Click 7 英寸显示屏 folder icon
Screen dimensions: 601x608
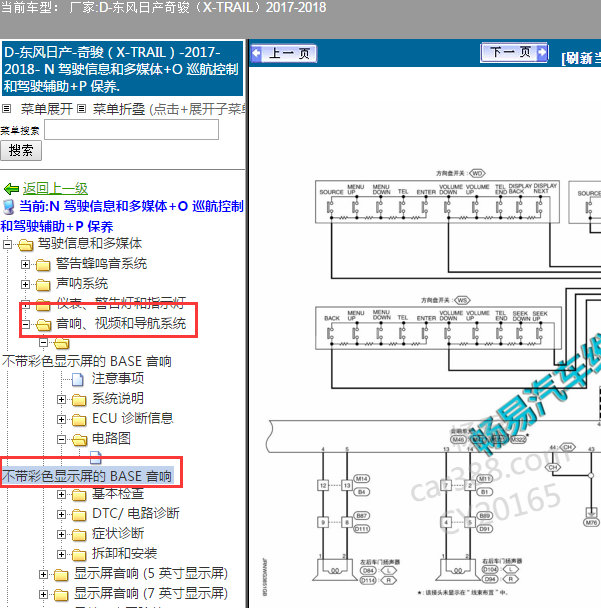(61, 594)
